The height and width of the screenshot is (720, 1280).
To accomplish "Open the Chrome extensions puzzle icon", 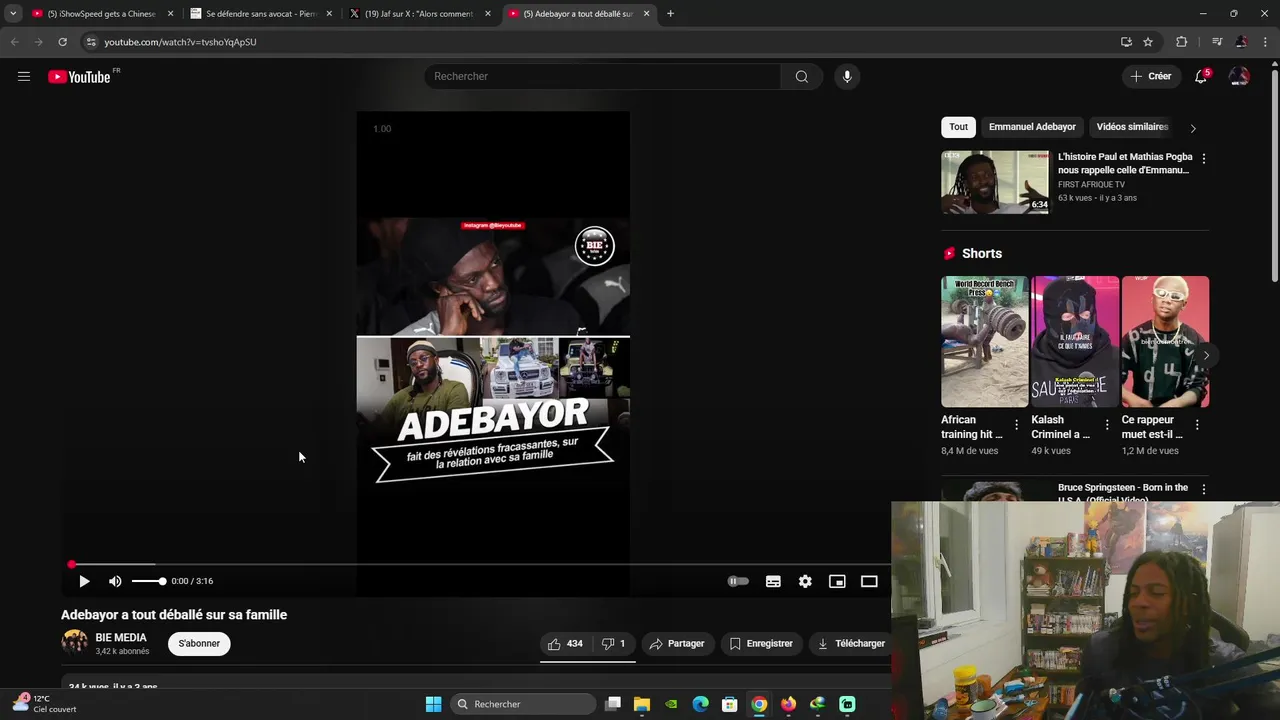I will point(1182,42).
